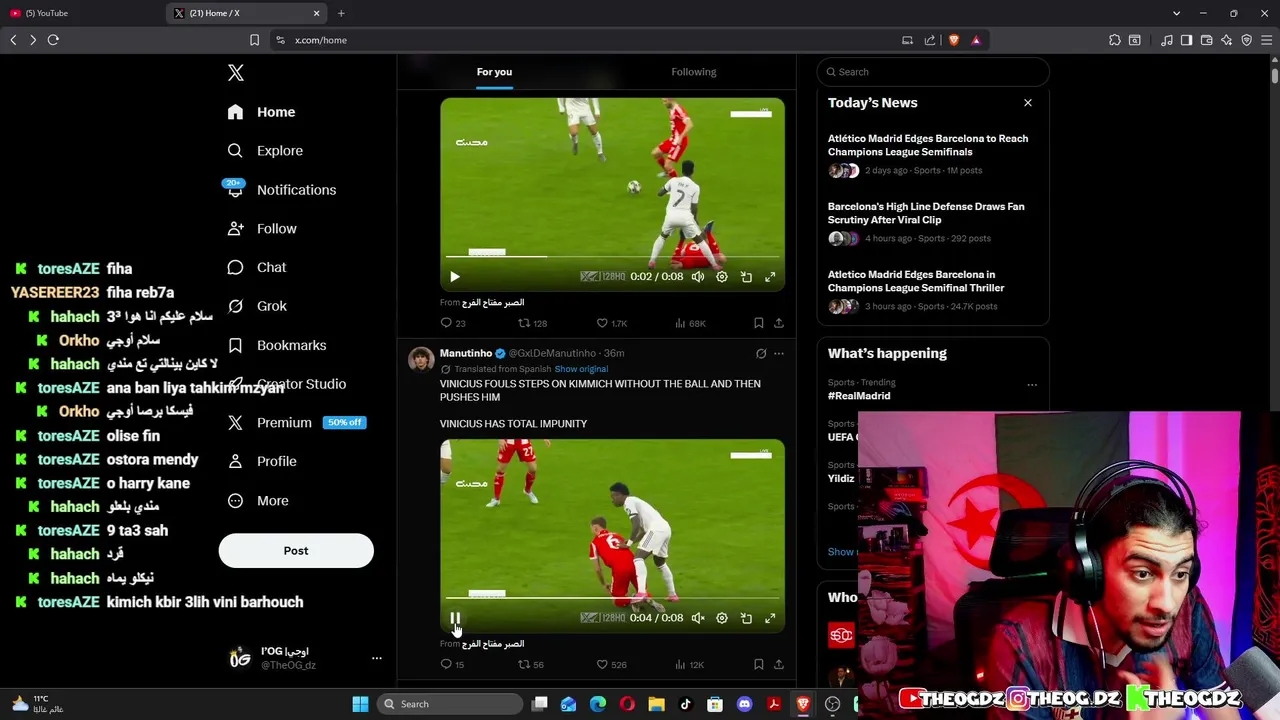Play the upper video

click(454, 277)
